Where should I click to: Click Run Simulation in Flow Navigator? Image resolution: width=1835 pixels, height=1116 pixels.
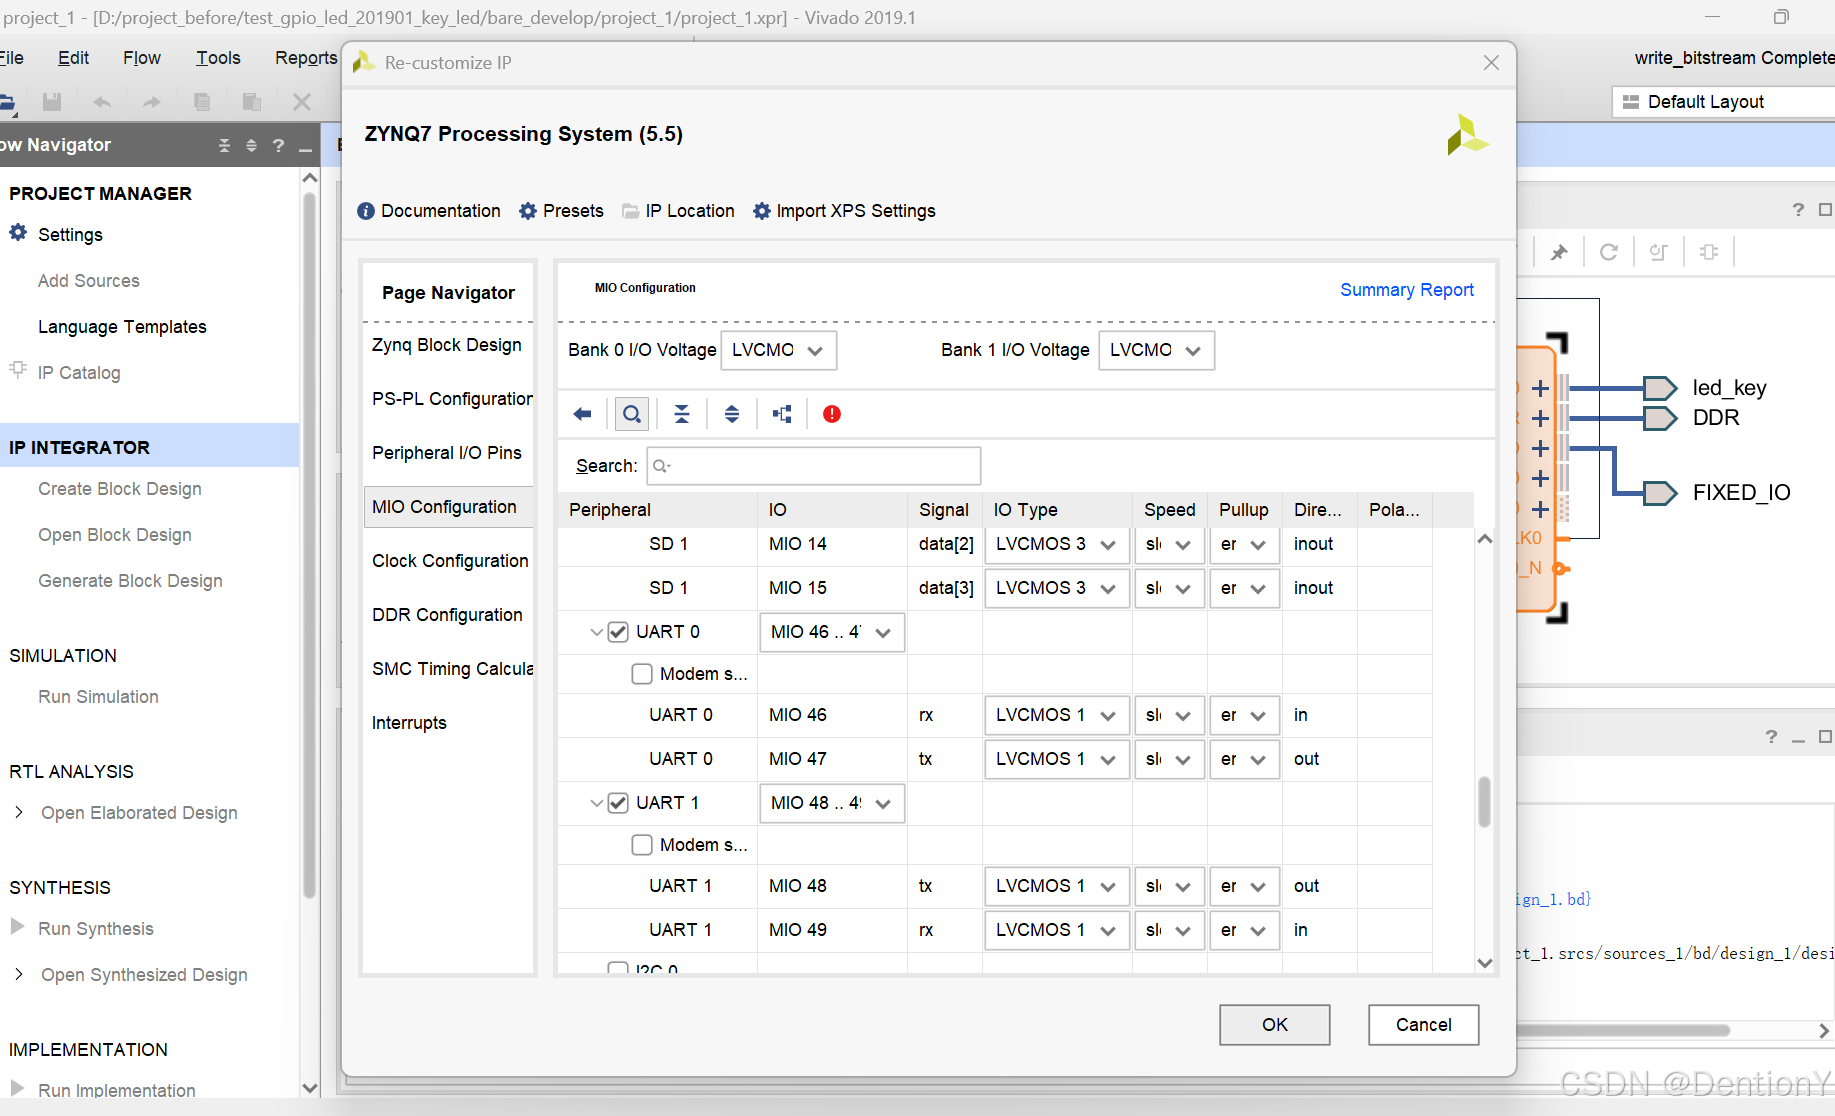[x=98, y=697]
